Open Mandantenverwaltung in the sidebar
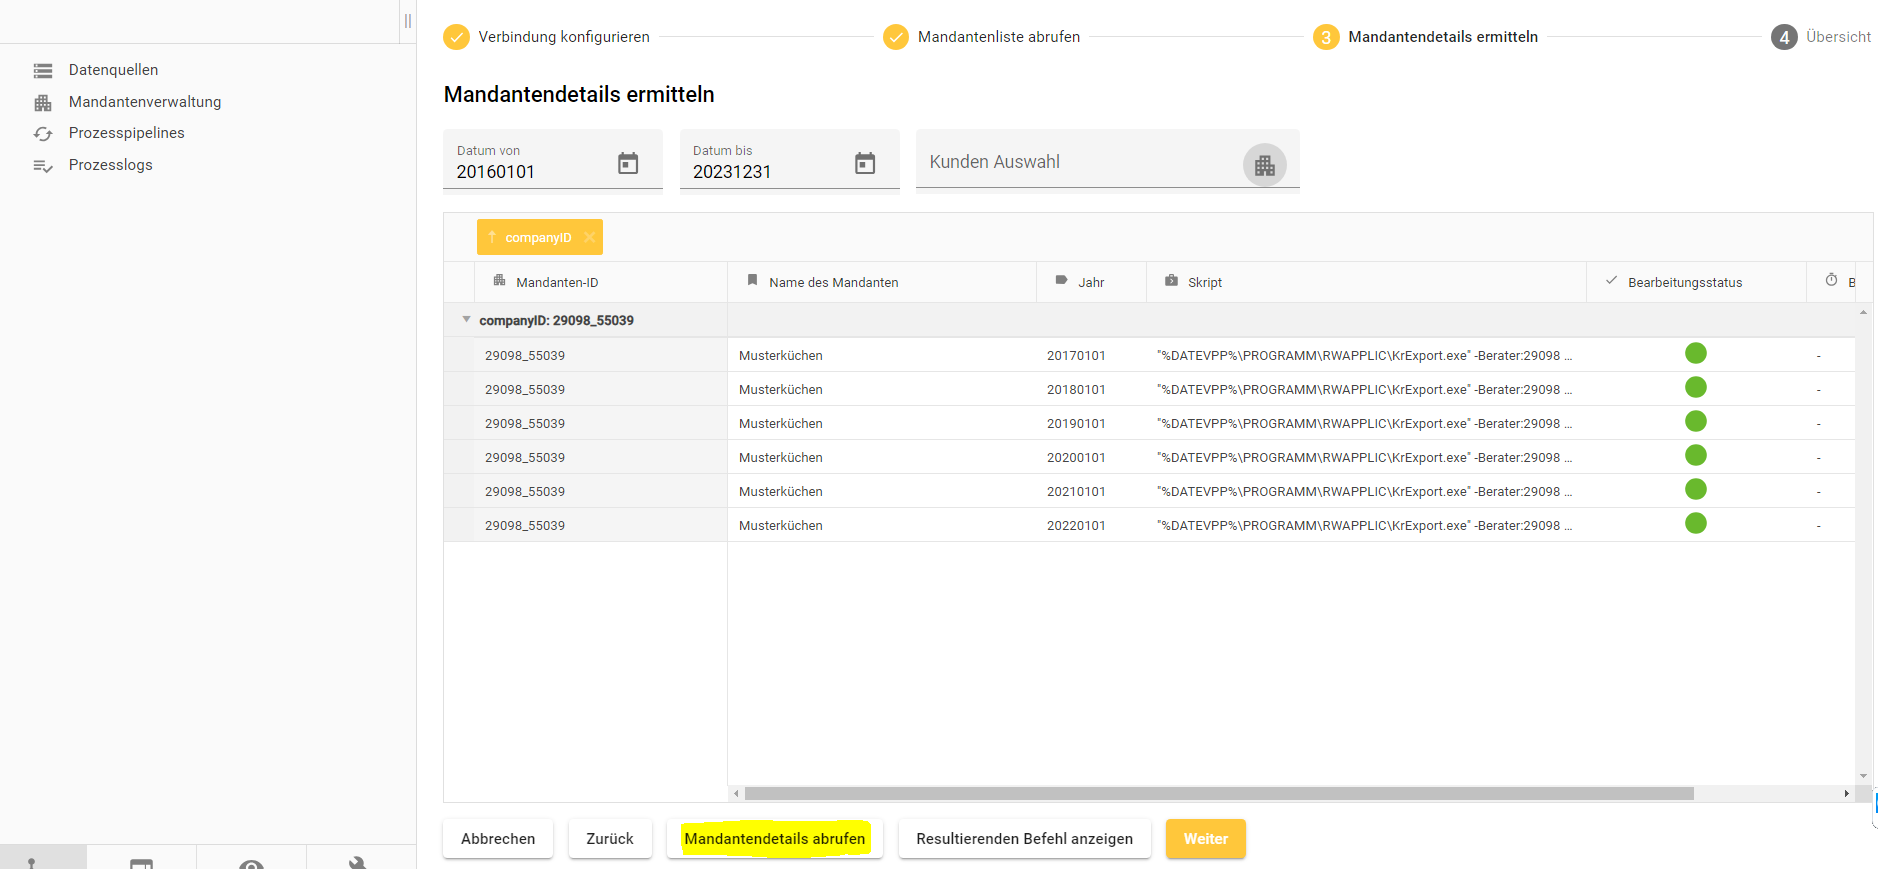 coord(144,102)
